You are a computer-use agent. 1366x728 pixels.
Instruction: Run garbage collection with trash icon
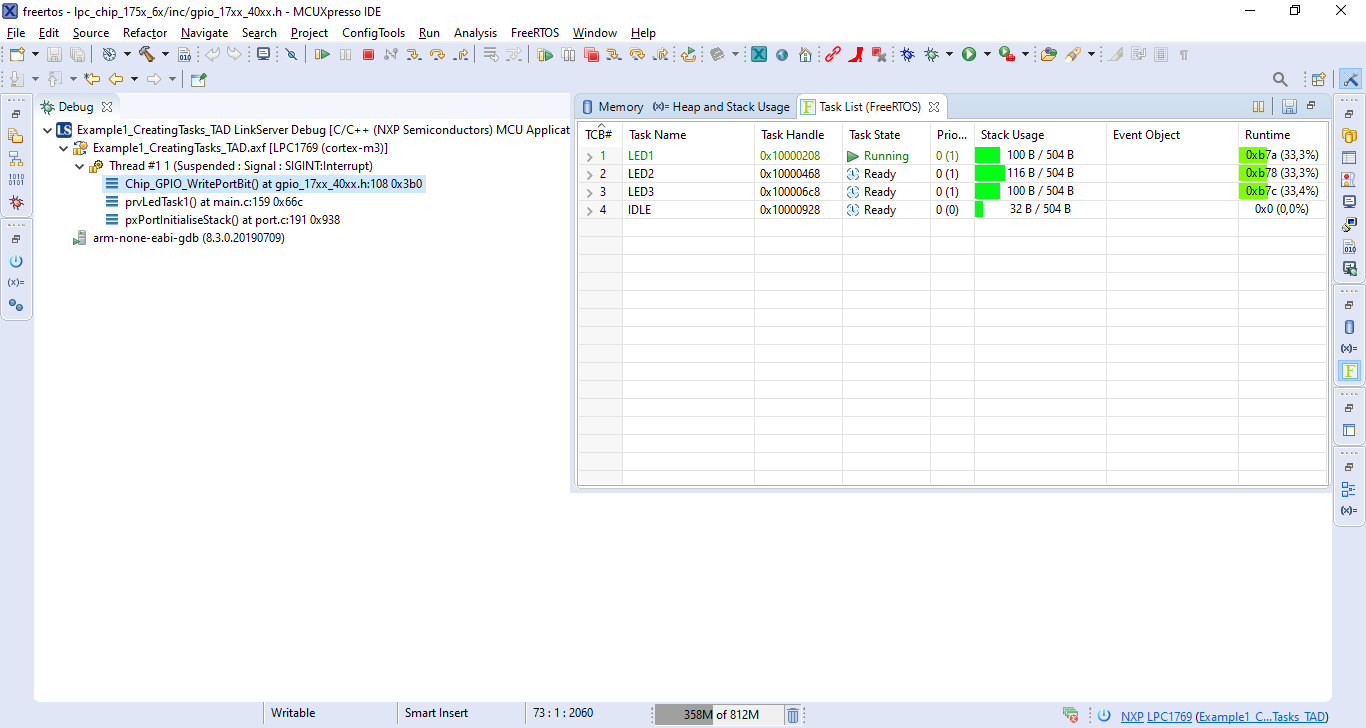coord(793,713)
